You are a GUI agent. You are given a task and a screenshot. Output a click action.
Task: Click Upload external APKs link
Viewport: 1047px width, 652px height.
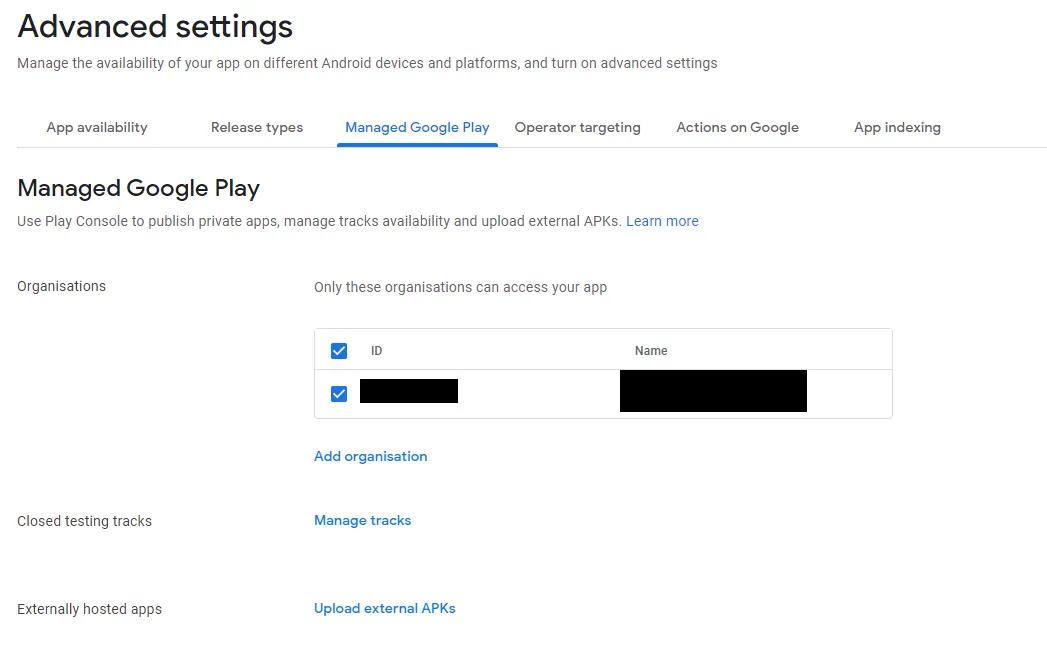click(x=385, y=609)
